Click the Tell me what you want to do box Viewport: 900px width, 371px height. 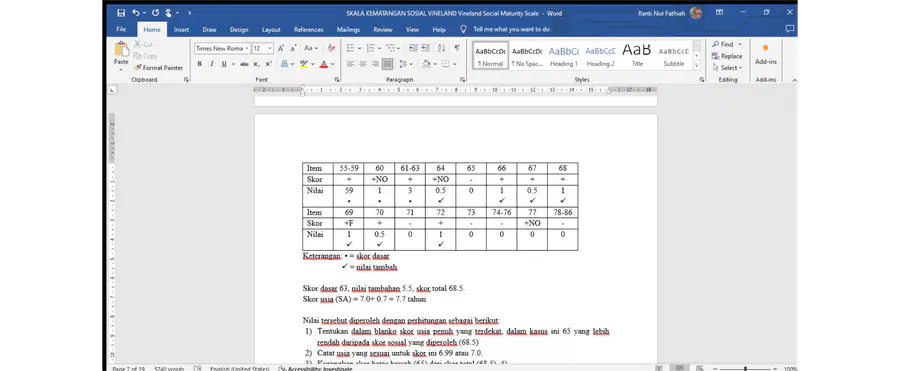pos(511,29)
